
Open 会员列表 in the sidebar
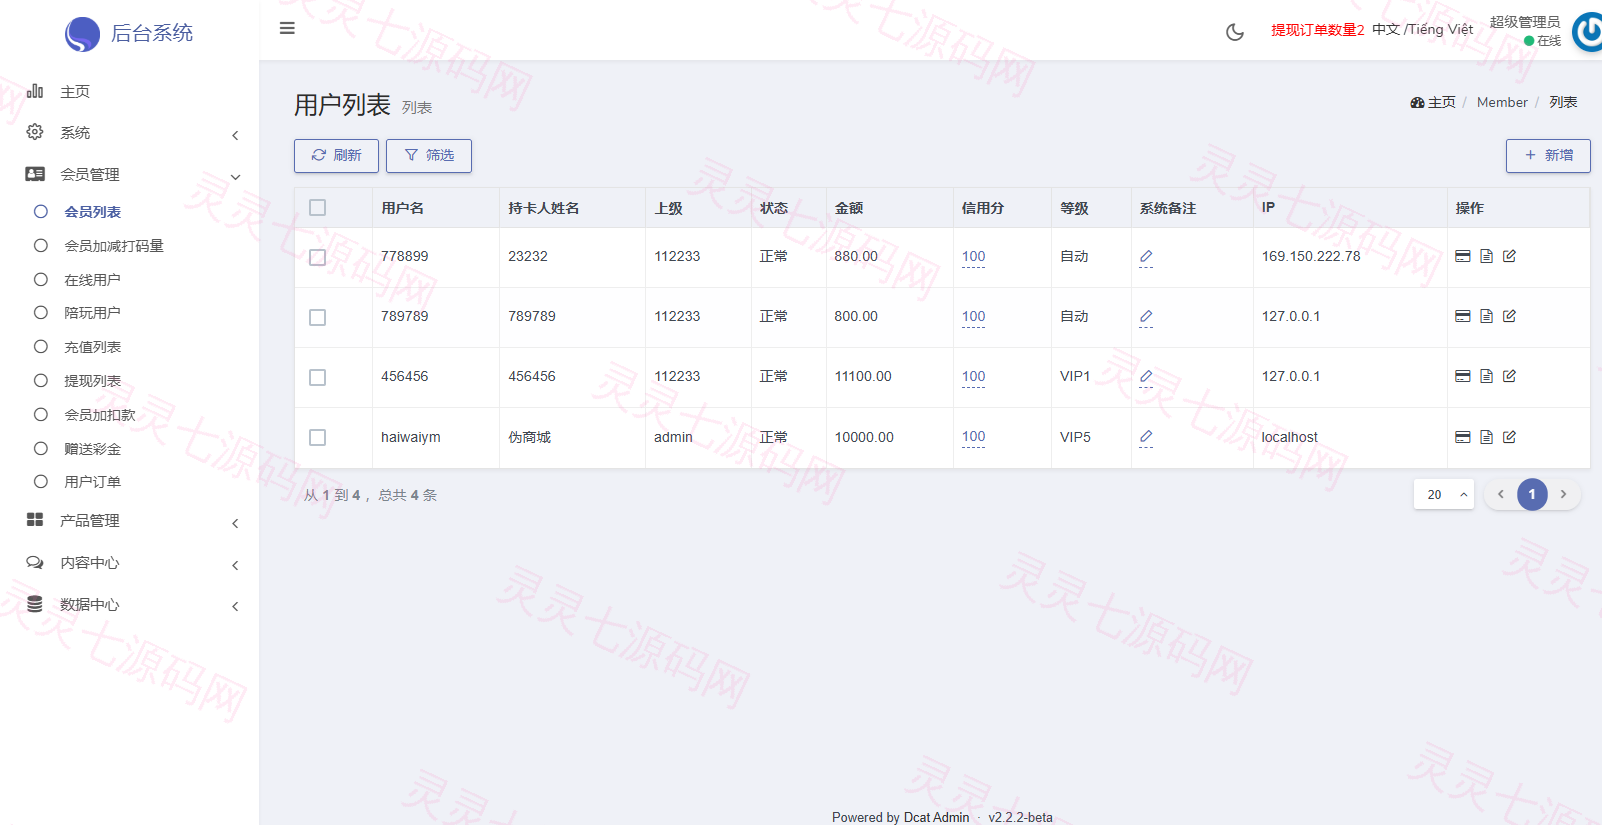pyautogui.click(x=92, y=212)
